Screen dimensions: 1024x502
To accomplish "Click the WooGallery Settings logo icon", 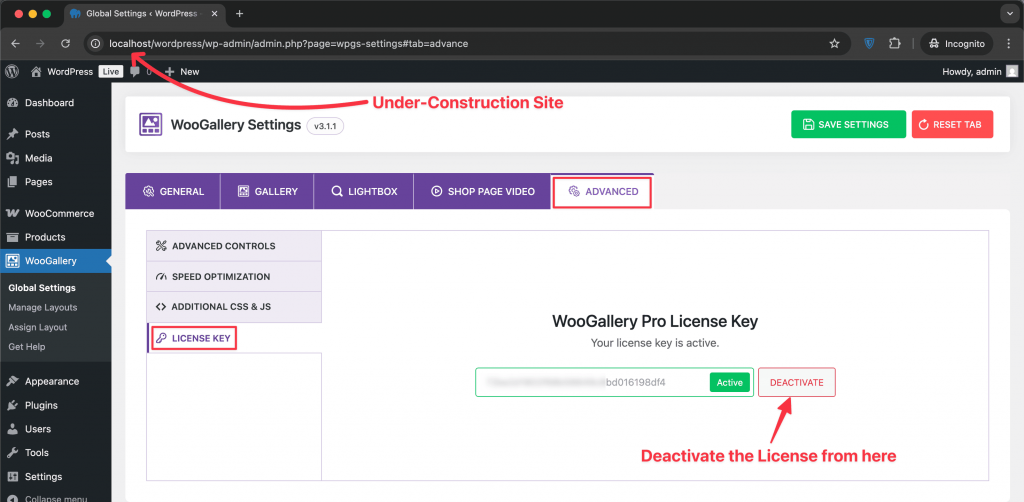I will (150, 125).
